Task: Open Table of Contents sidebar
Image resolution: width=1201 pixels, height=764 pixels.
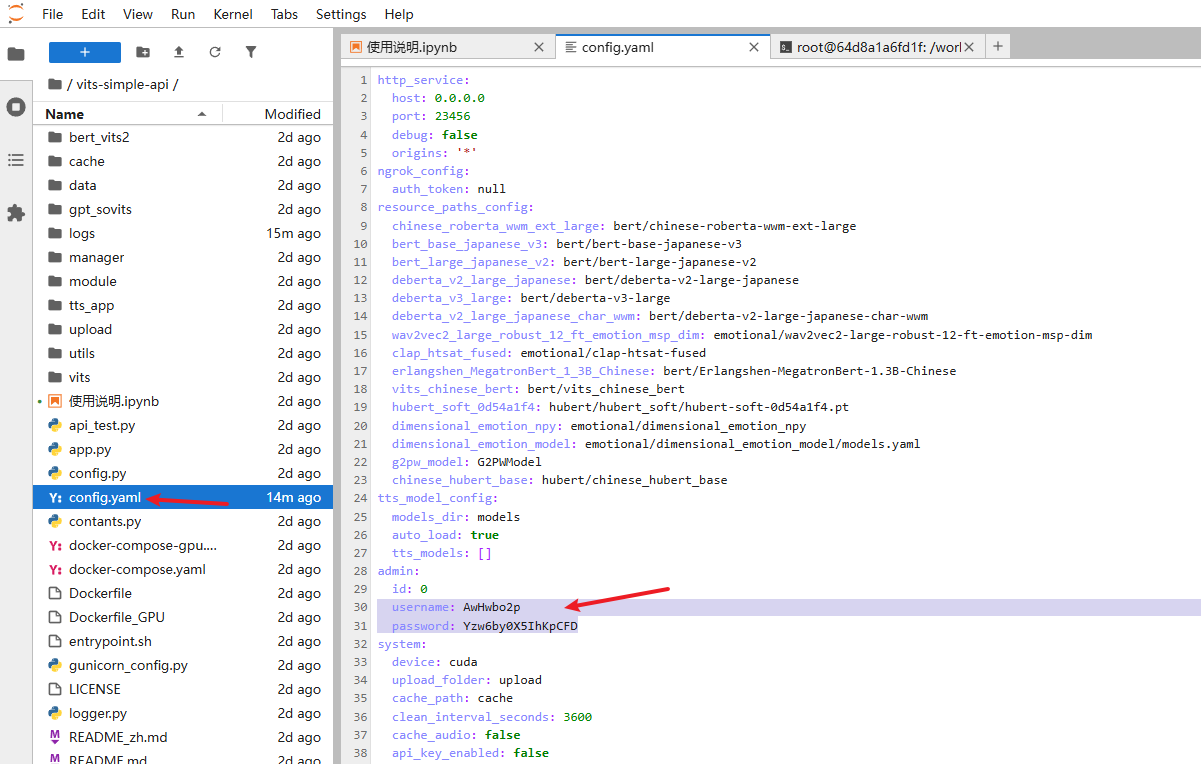Action: click(16, 159)
